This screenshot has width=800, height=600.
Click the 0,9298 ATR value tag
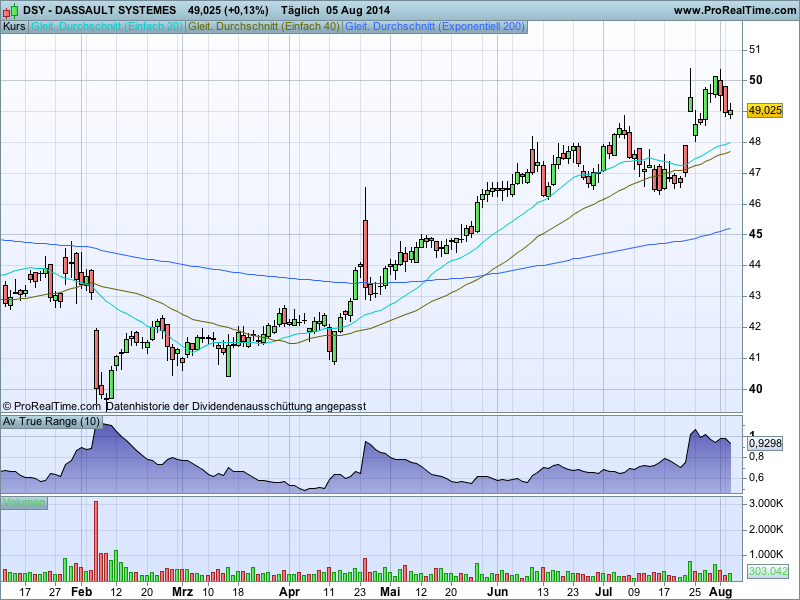click(x=765, y=443)
